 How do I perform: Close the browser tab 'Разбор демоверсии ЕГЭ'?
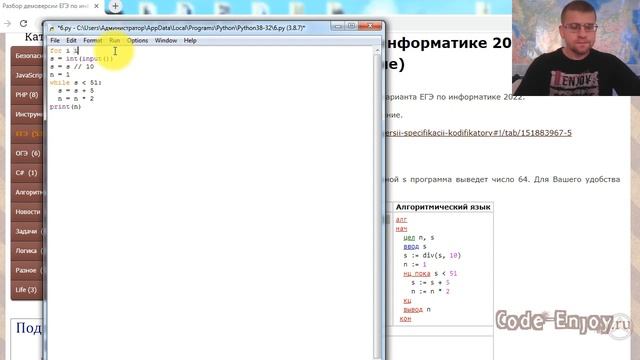pyautogui.click(x=96, y=6)
